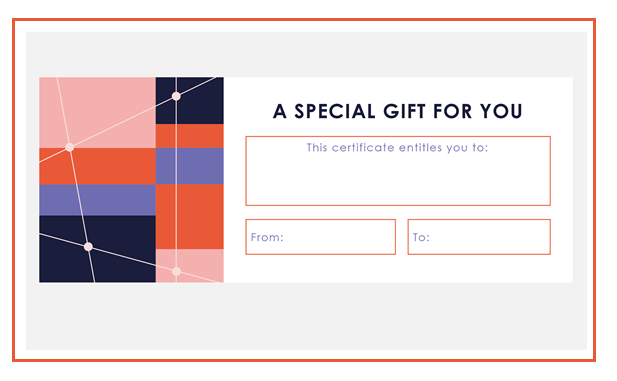Select the large navy rectangle at bottom-left
Image resolution: width=617 pixels, height=381 pixels.
pos(97,249)
